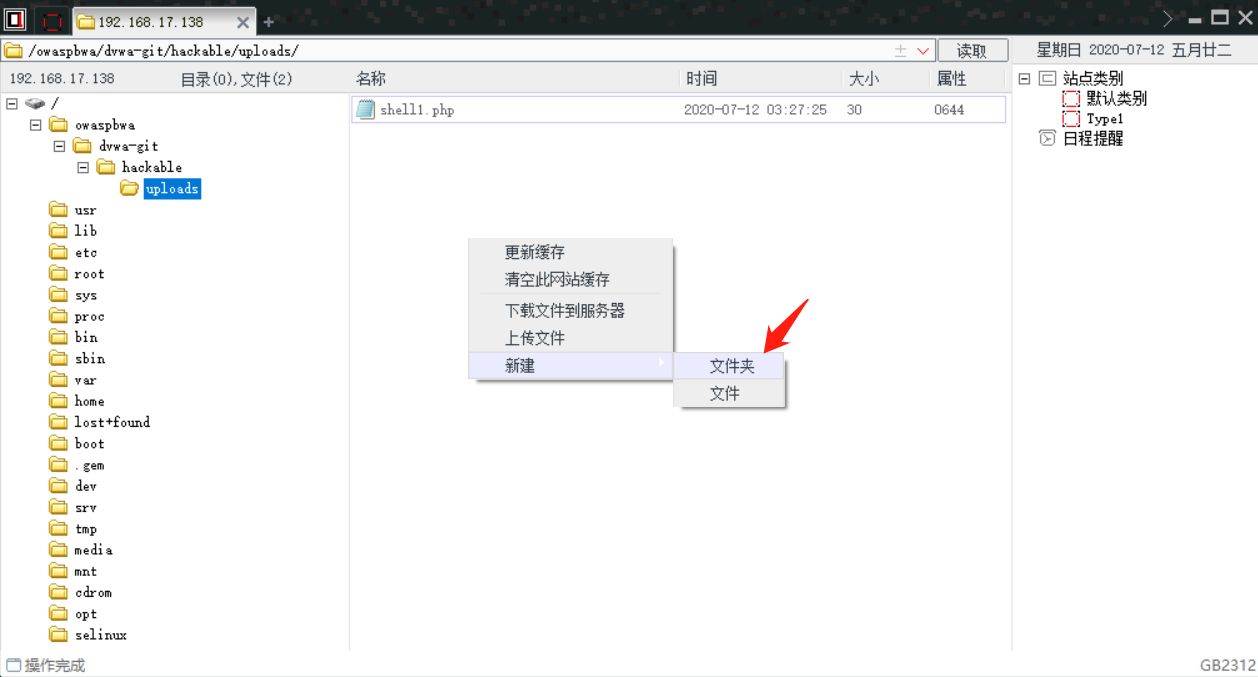Collapse the owaspbwa folder branch
The image size is (1258, 677).
coord(35,124)
